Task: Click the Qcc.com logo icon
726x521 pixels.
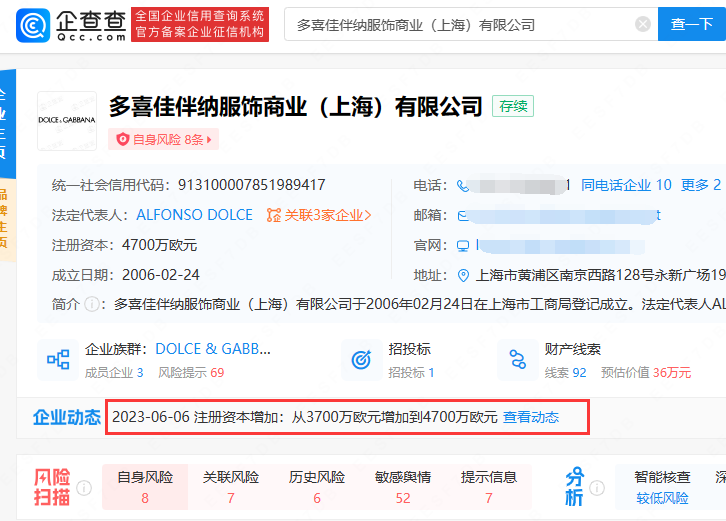Action: point(33,25)
